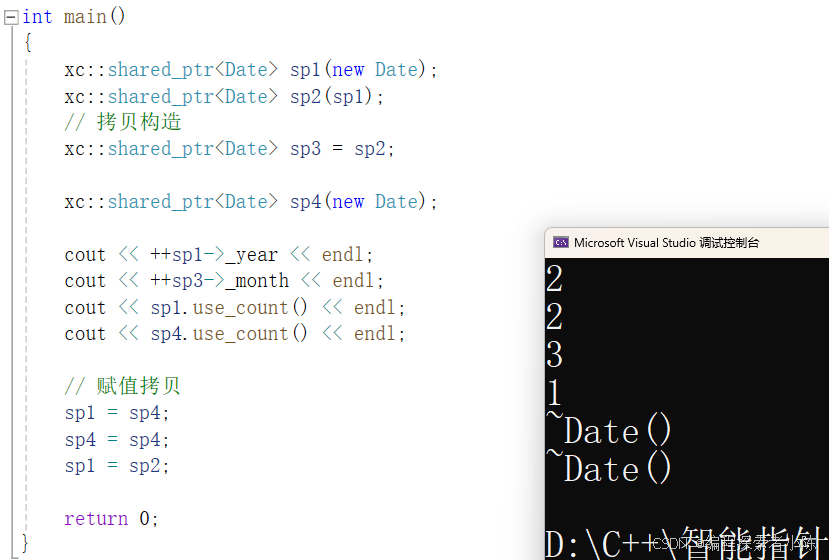This screenshot has width=829, height=560.
Task: Click the first '~Date()' console line
Action: coord(609,429)
